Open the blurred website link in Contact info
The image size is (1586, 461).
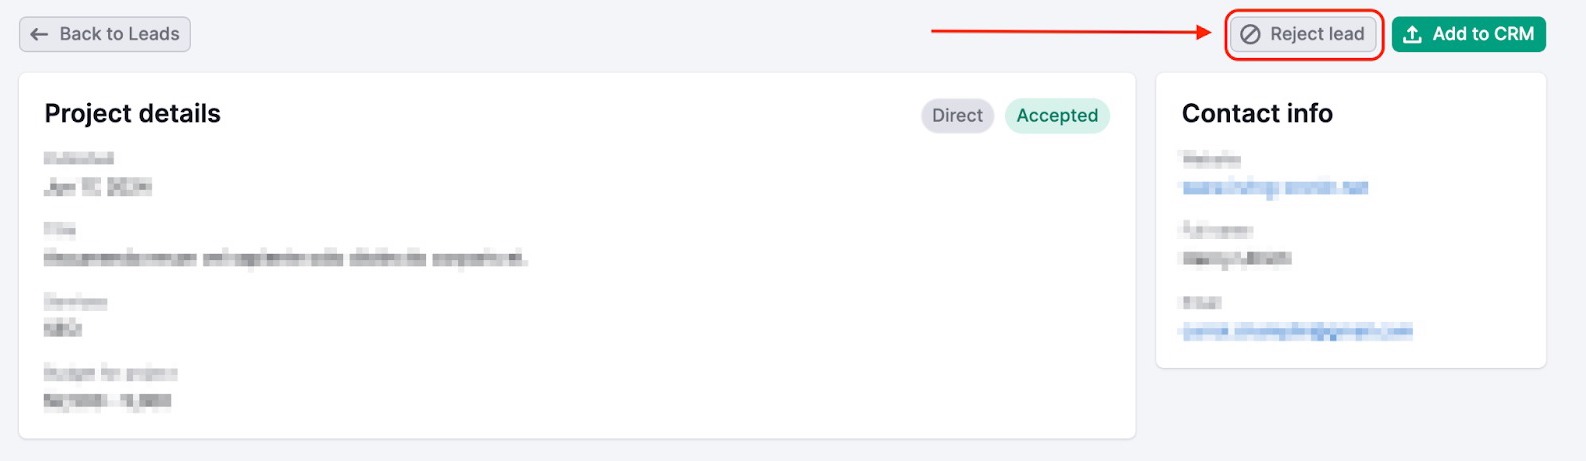pyautogui.click(x=1275, y=187)
